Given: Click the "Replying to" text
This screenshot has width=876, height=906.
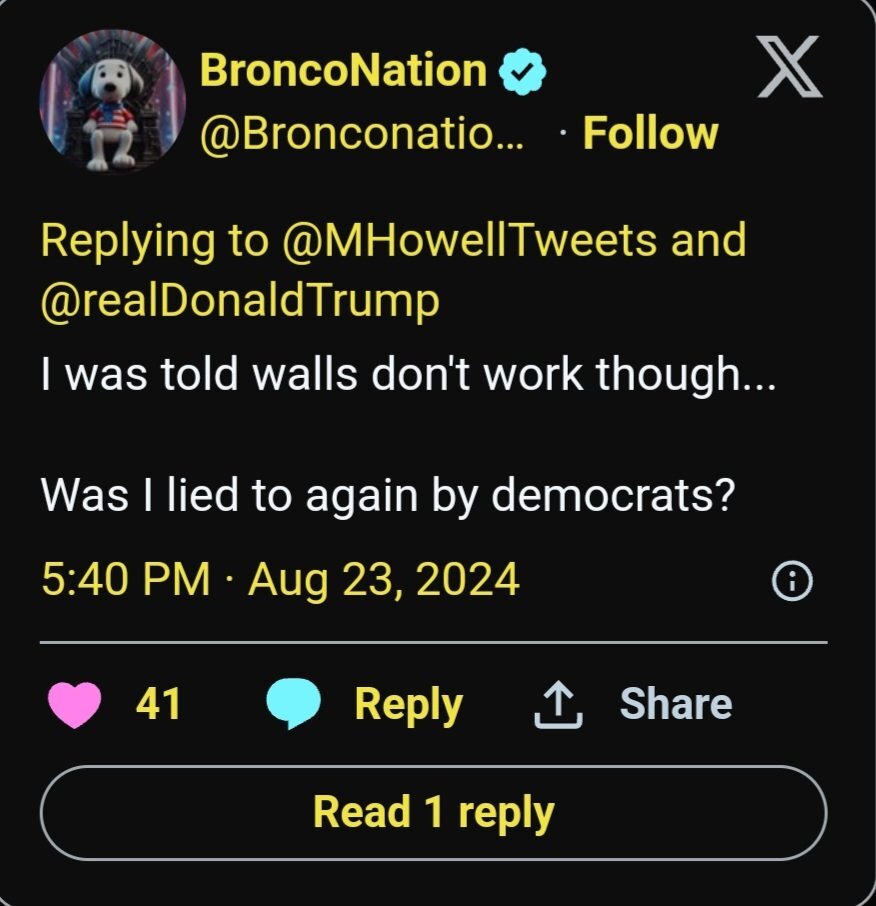Looking at the screenshot, I should point(155,240).
